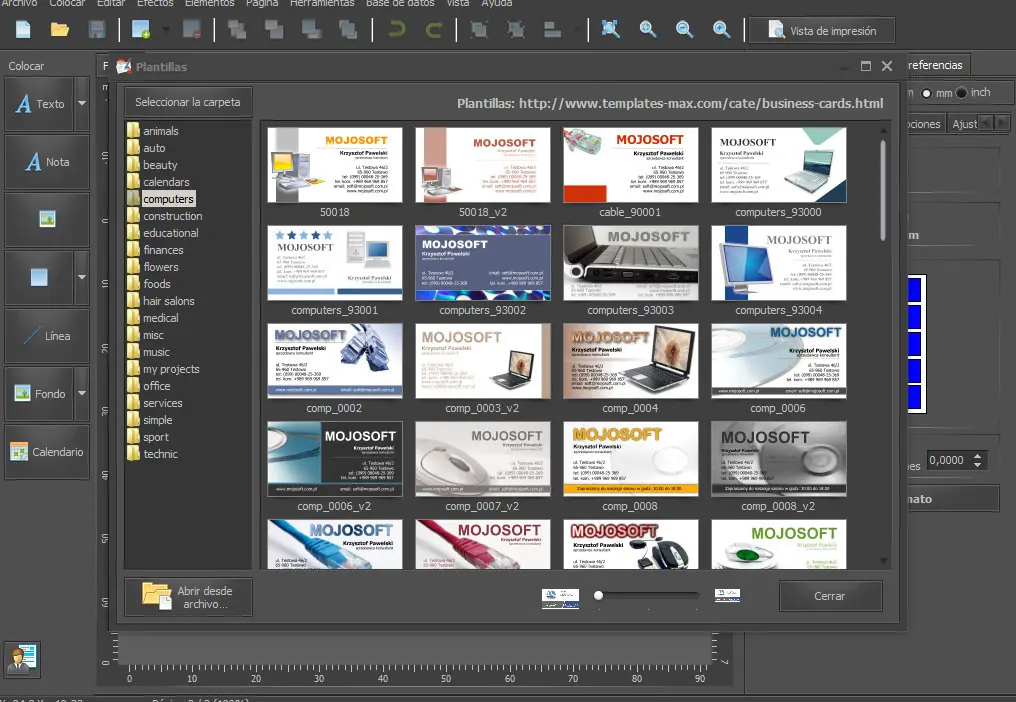Click Abrir desde archivo button
This screenshot has height=702, width=1016.
[x=188, y=597]
